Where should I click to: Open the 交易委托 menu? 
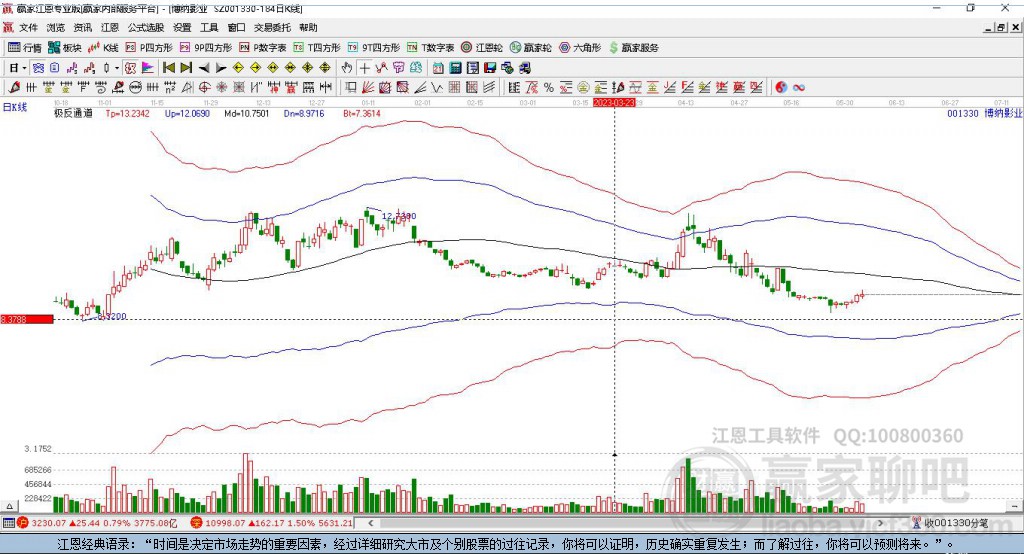click(272, 27)
